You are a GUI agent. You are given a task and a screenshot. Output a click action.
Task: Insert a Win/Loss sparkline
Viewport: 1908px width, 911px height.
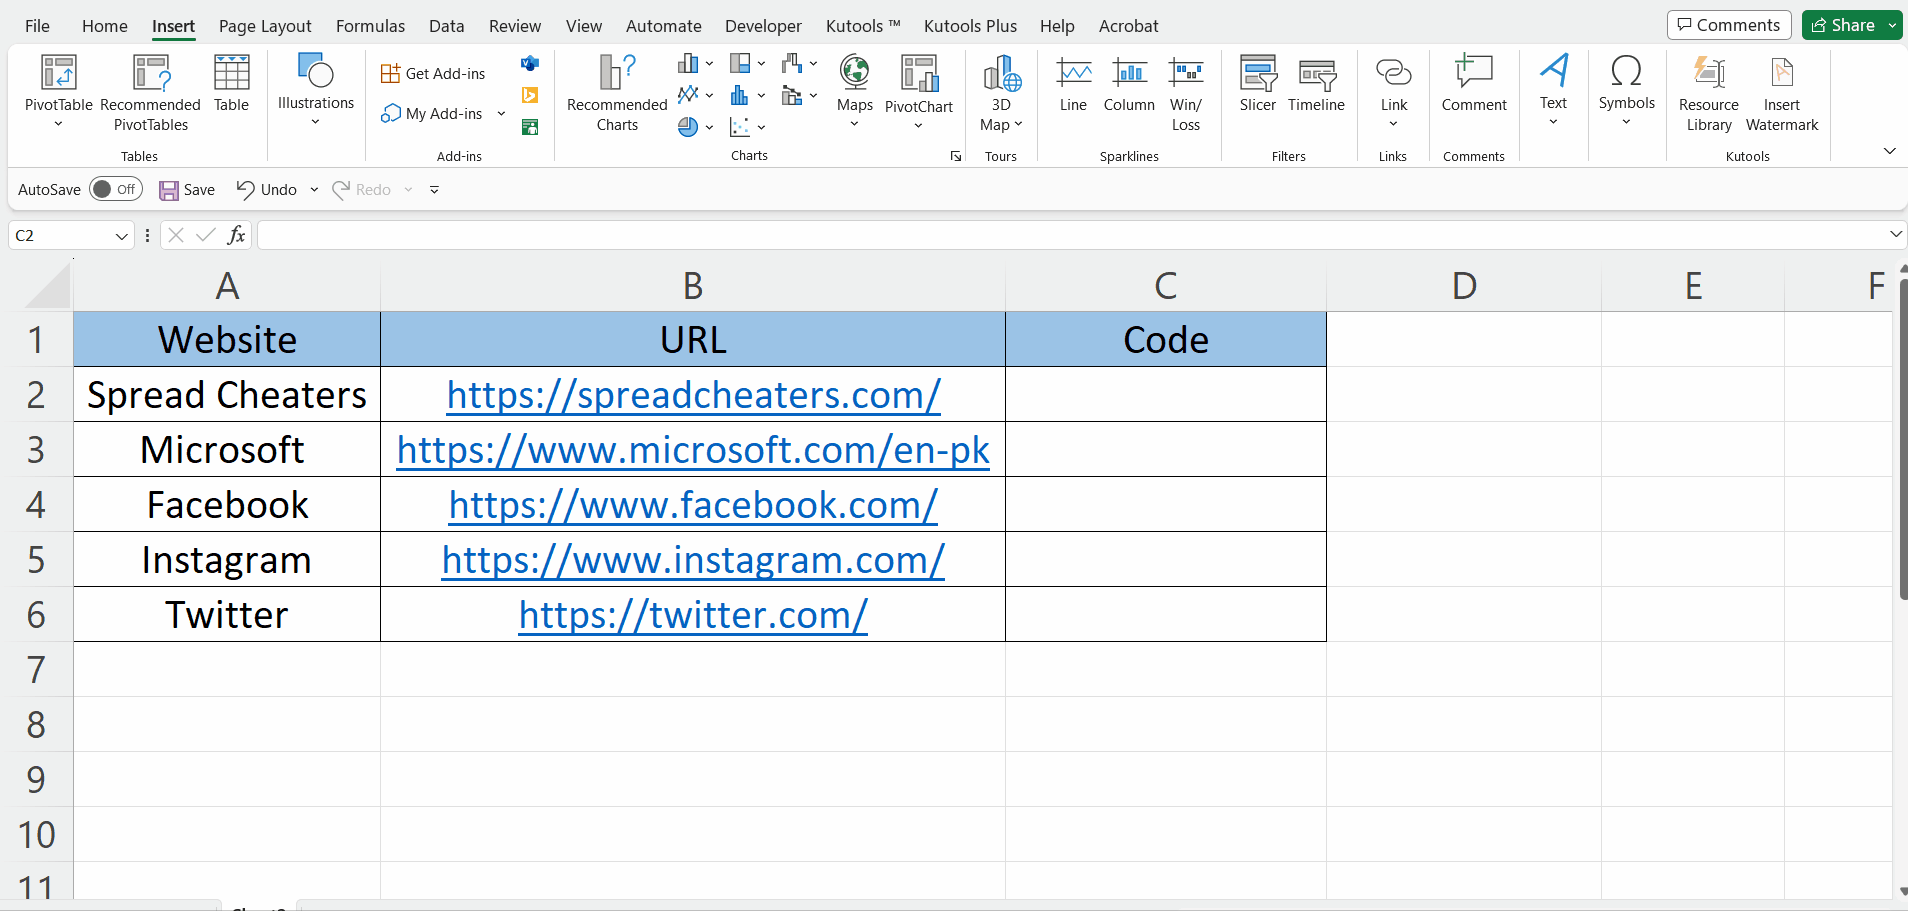1186,93
